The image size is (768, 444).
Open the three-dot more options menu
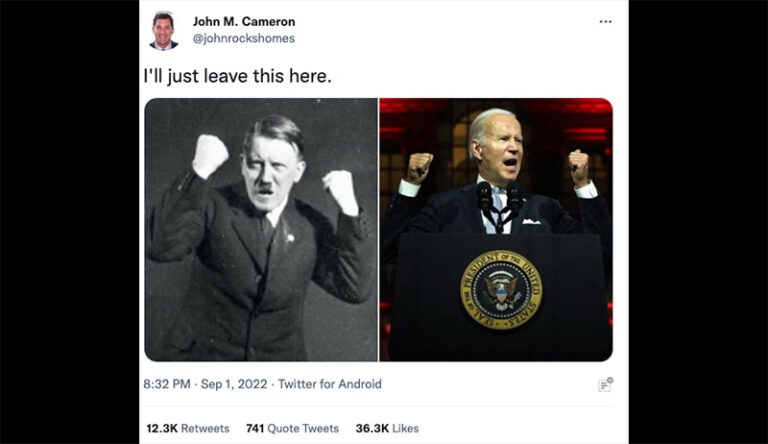click(x=605, y=22)
